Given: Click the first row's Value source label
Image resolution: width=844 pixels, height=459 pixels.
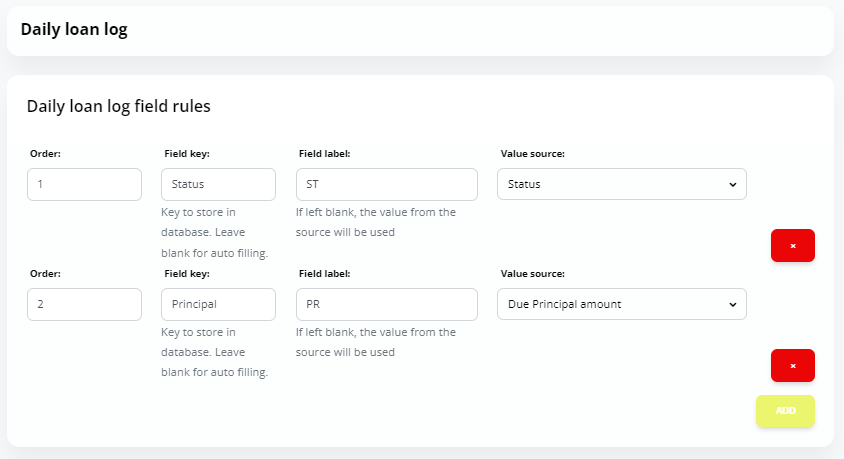Looking at the screenshot, I should [x=532, y=154].
